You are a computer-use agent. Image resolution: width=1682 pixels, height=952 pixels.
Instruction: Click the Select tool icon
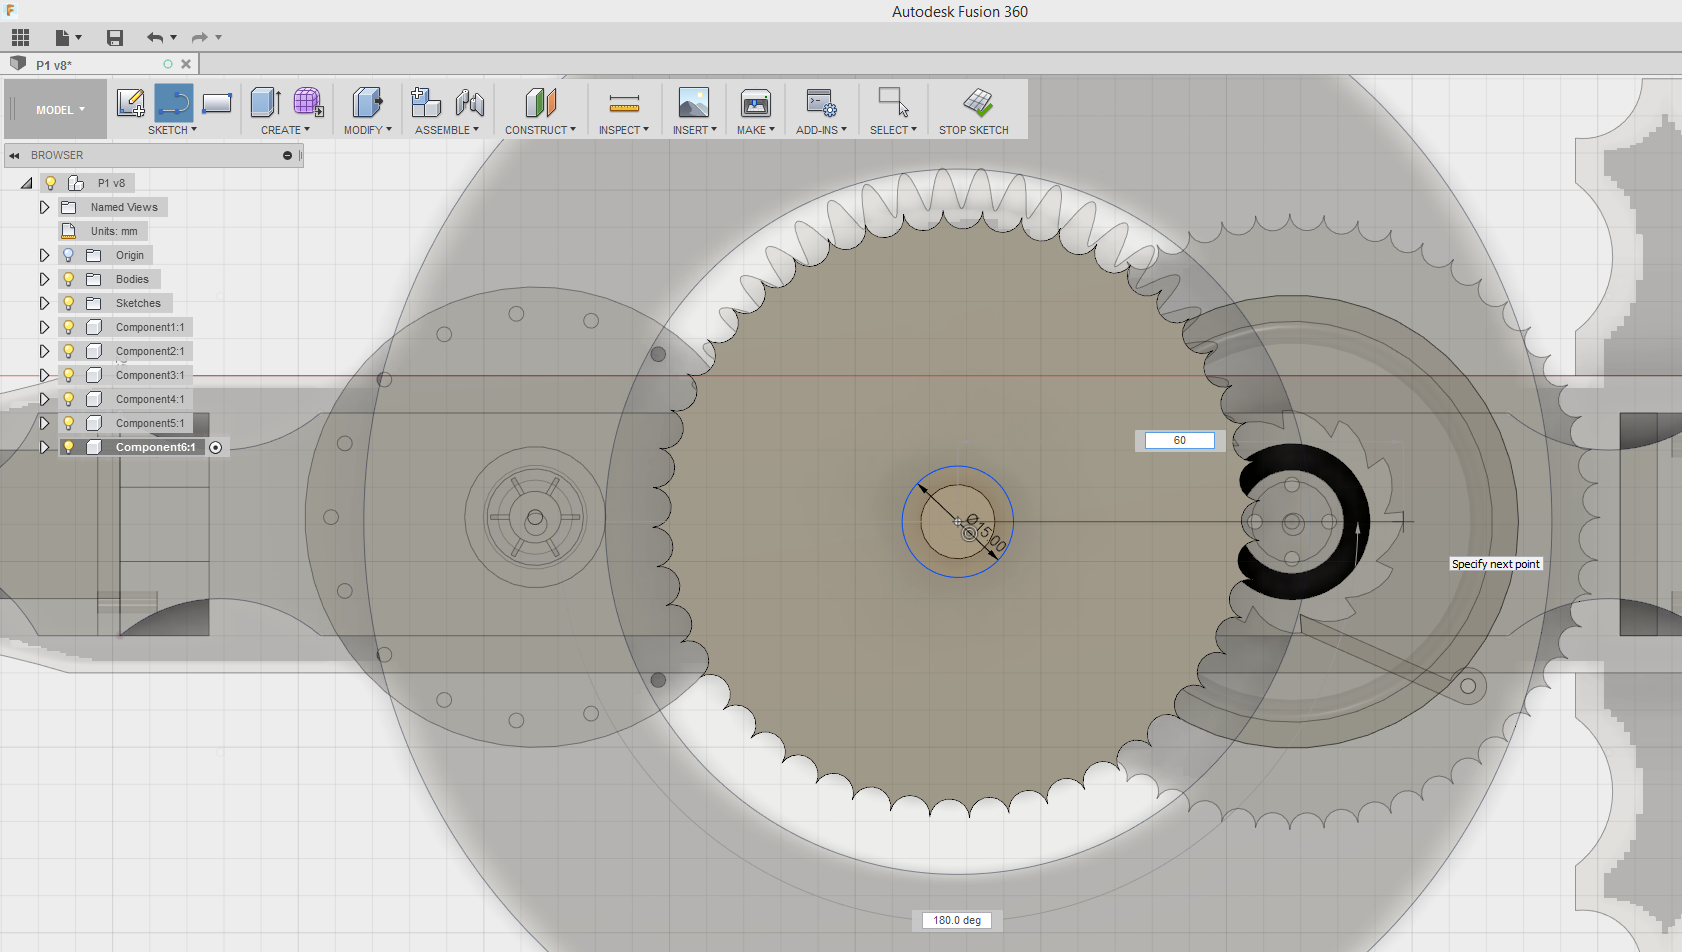click(x=893, y=102)
